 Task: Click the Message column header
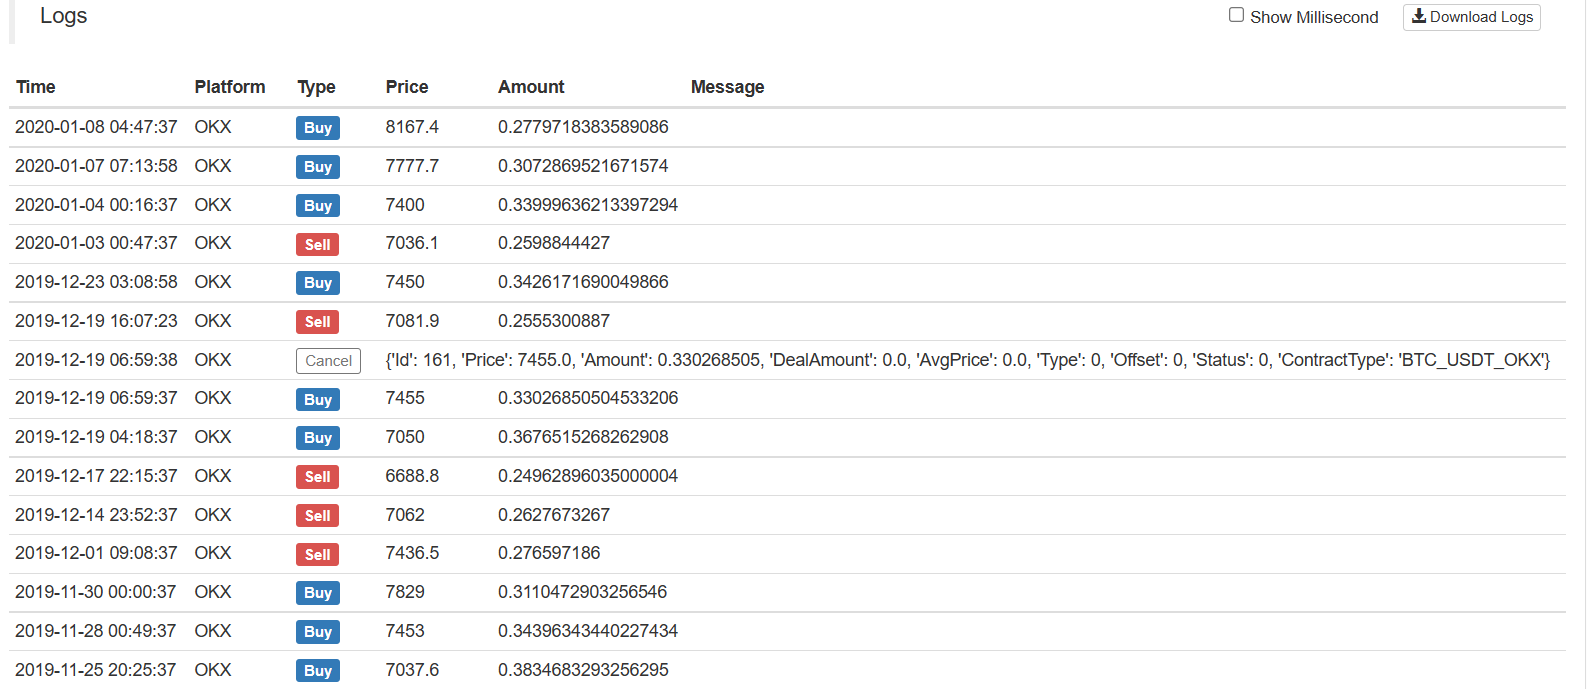tap(727, 87)
